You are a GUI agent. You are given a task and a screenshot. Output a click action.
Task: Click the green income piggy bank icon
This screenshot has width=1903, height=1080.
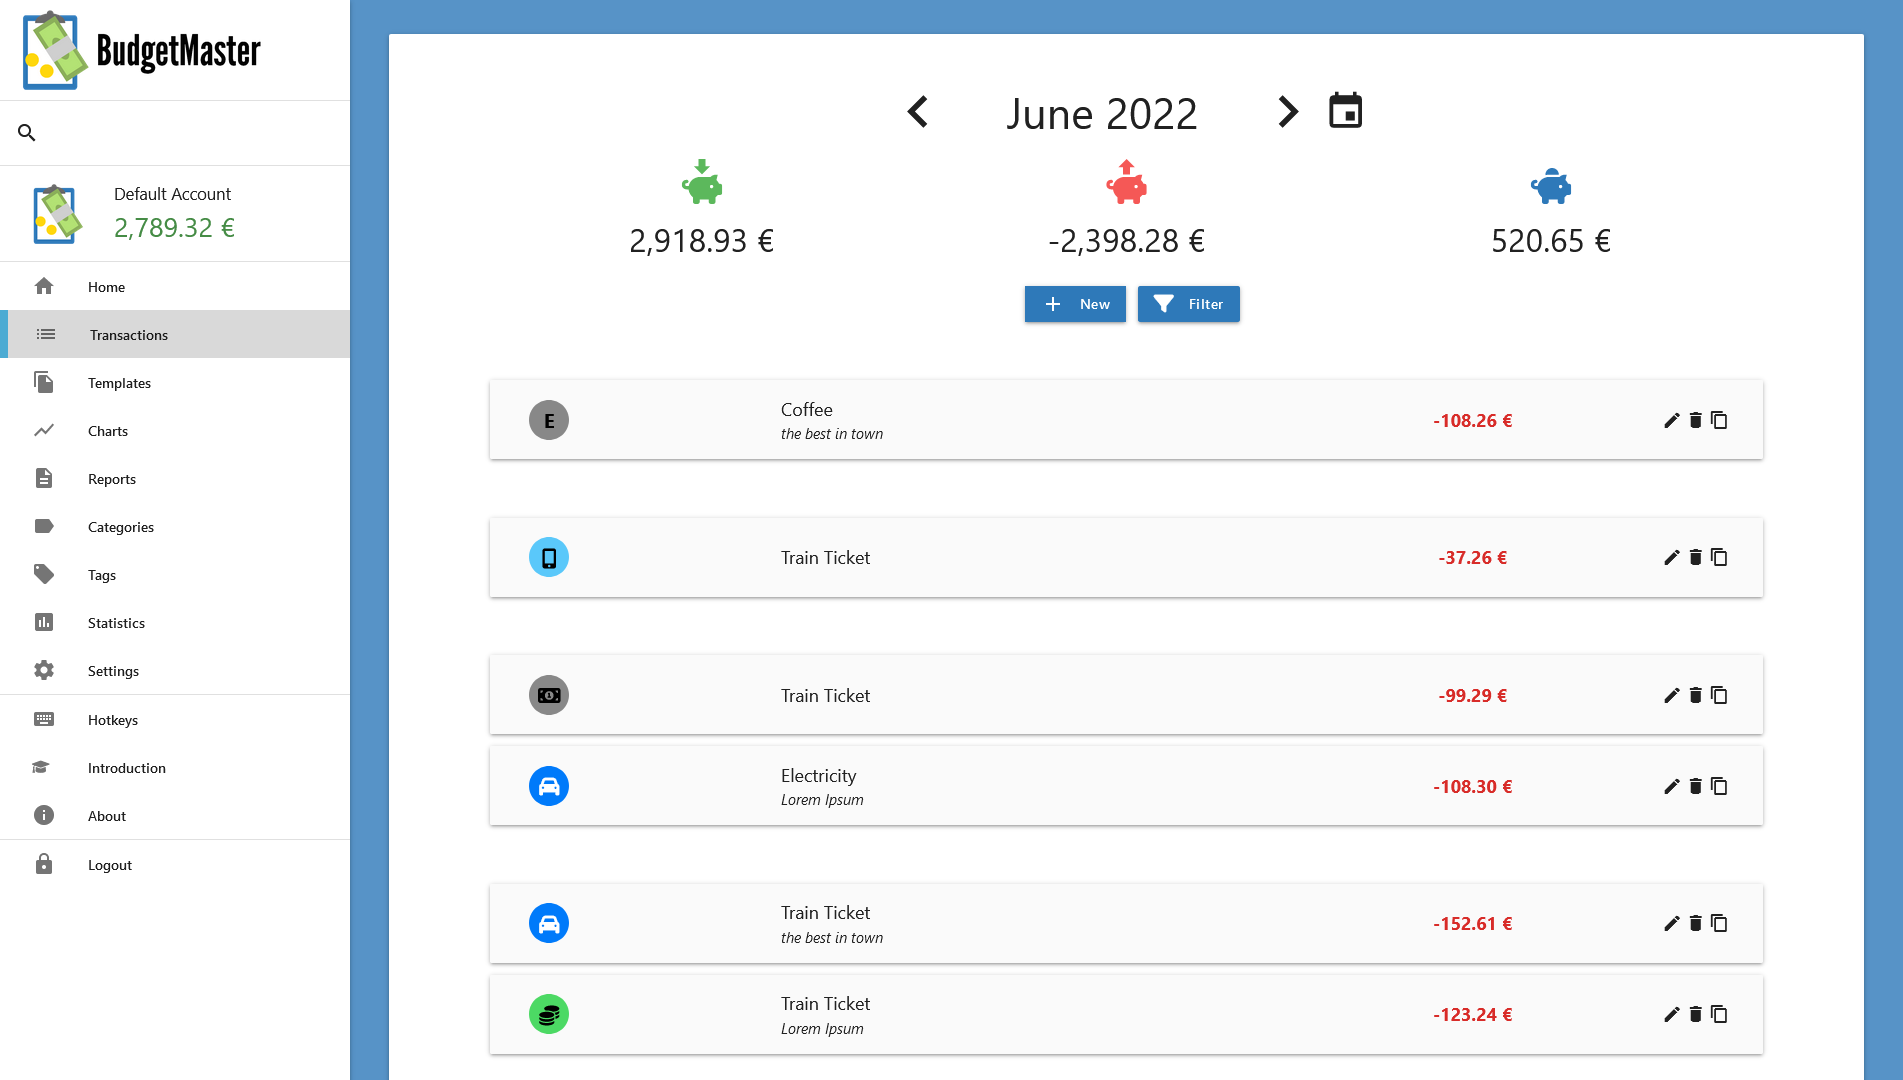click(x=702, y=182)
